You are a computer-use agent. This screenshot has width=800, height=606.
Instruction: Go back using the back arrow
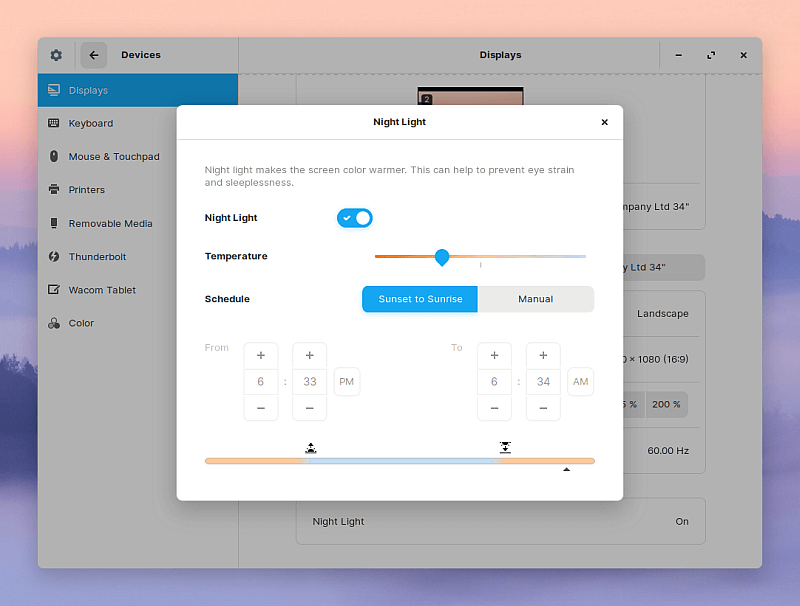[x=93, y=55]
